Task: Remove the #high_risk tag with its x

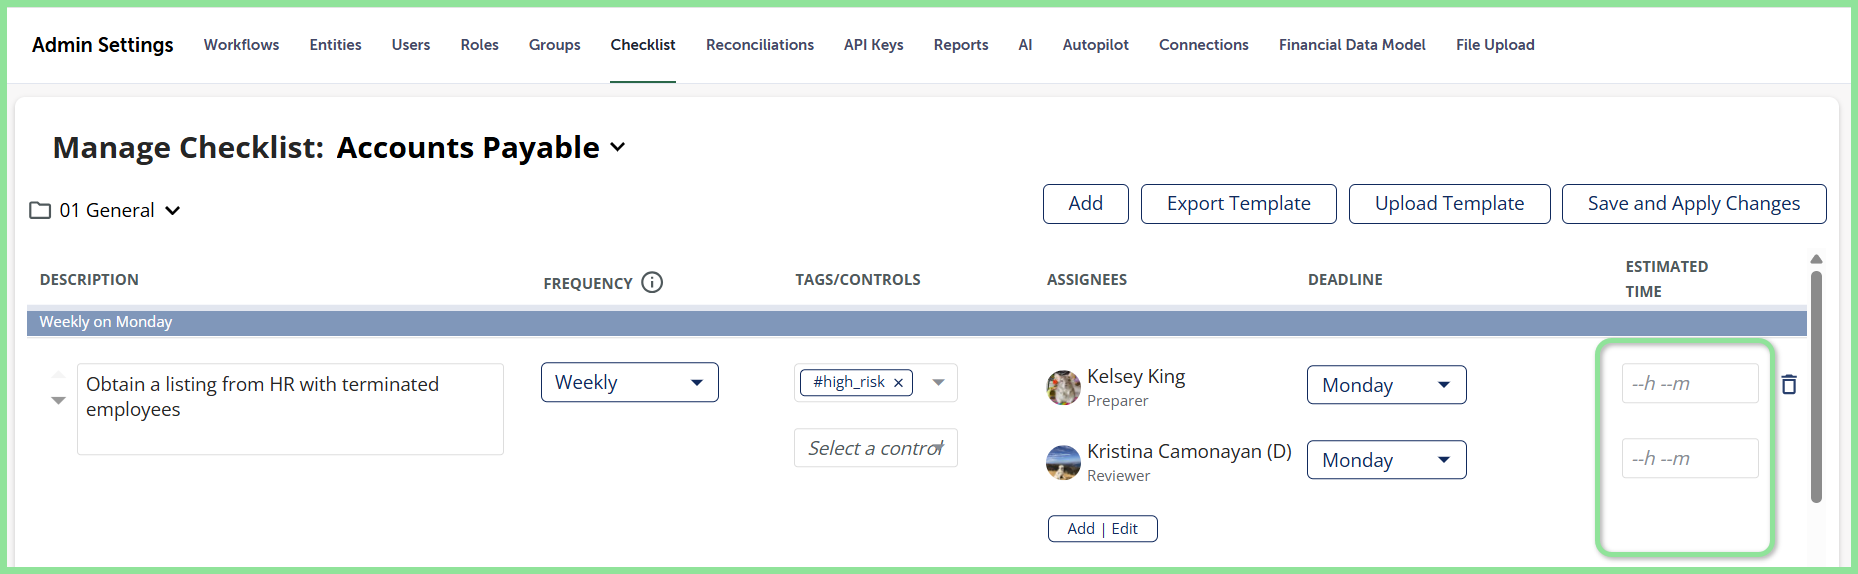Action: coord(898,382)
